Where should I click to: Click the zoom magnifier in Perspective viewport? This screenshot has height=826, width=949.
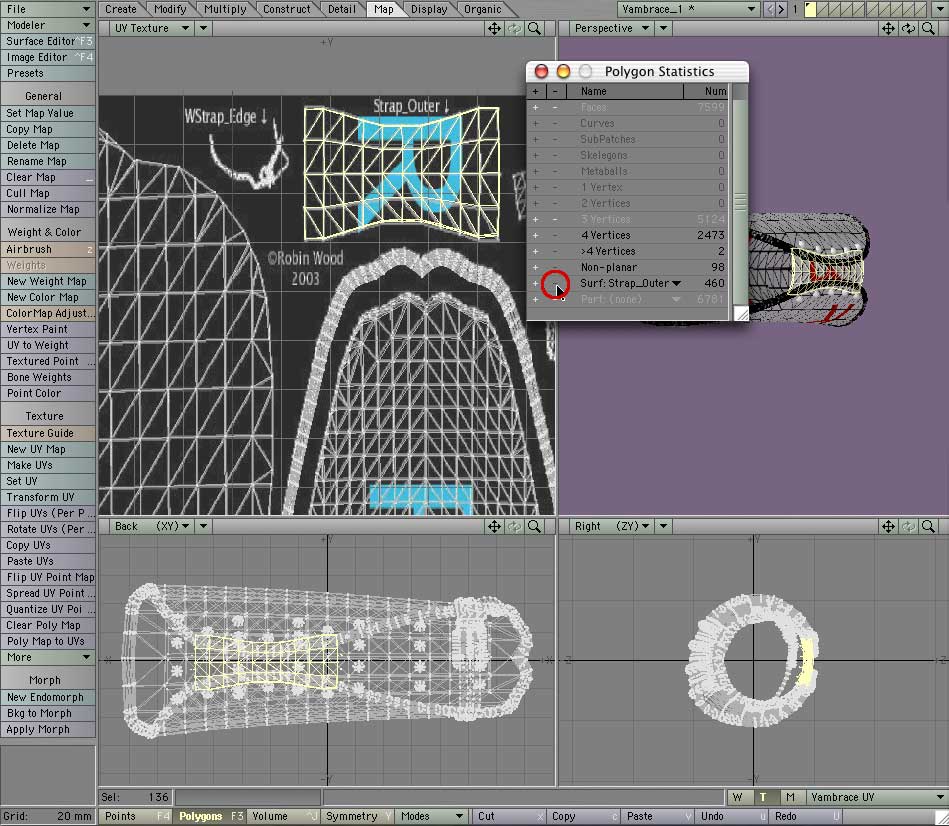point(928,28)
